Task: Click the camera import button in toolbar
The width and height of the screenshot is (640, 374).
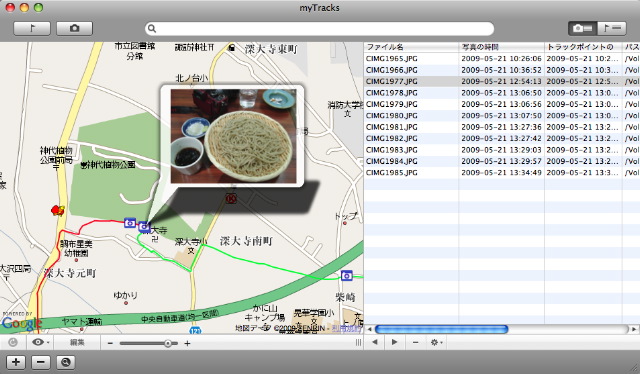Action: 74,28
